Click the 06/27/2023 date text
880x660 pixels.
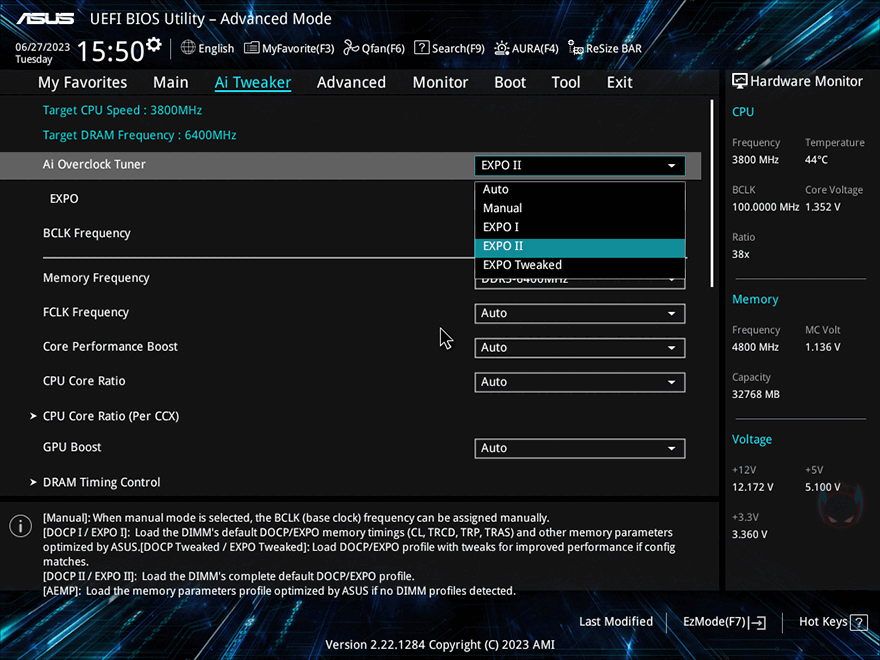[x=43, y=47]
